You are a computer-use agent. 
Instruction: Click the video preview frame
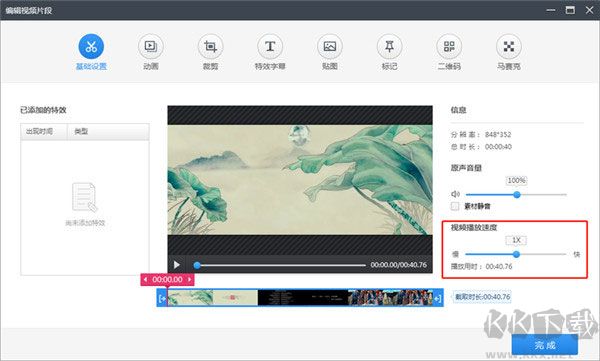tap(300, 180)
